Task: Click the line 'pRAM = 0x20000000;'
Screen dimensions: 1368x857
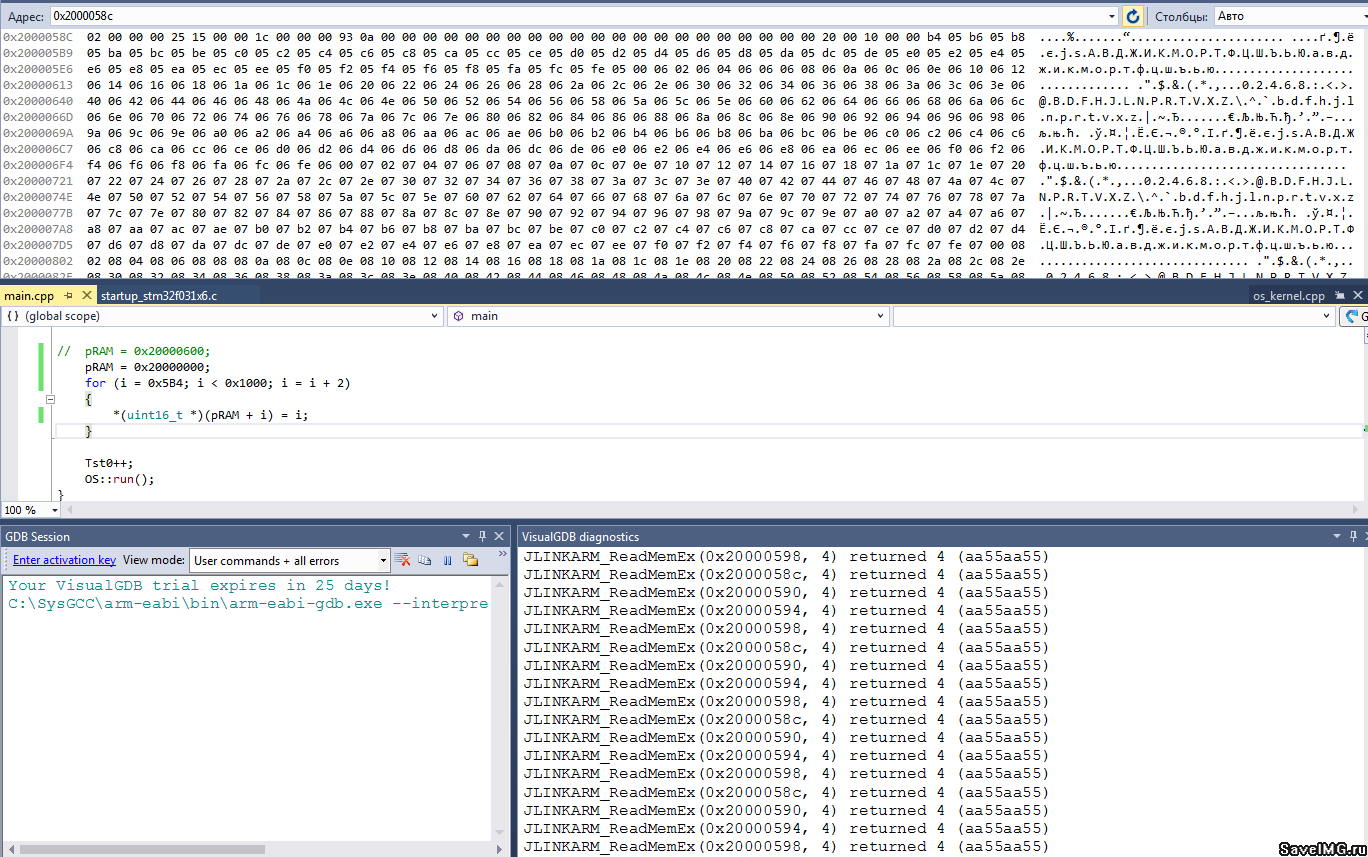Action: 148,367
